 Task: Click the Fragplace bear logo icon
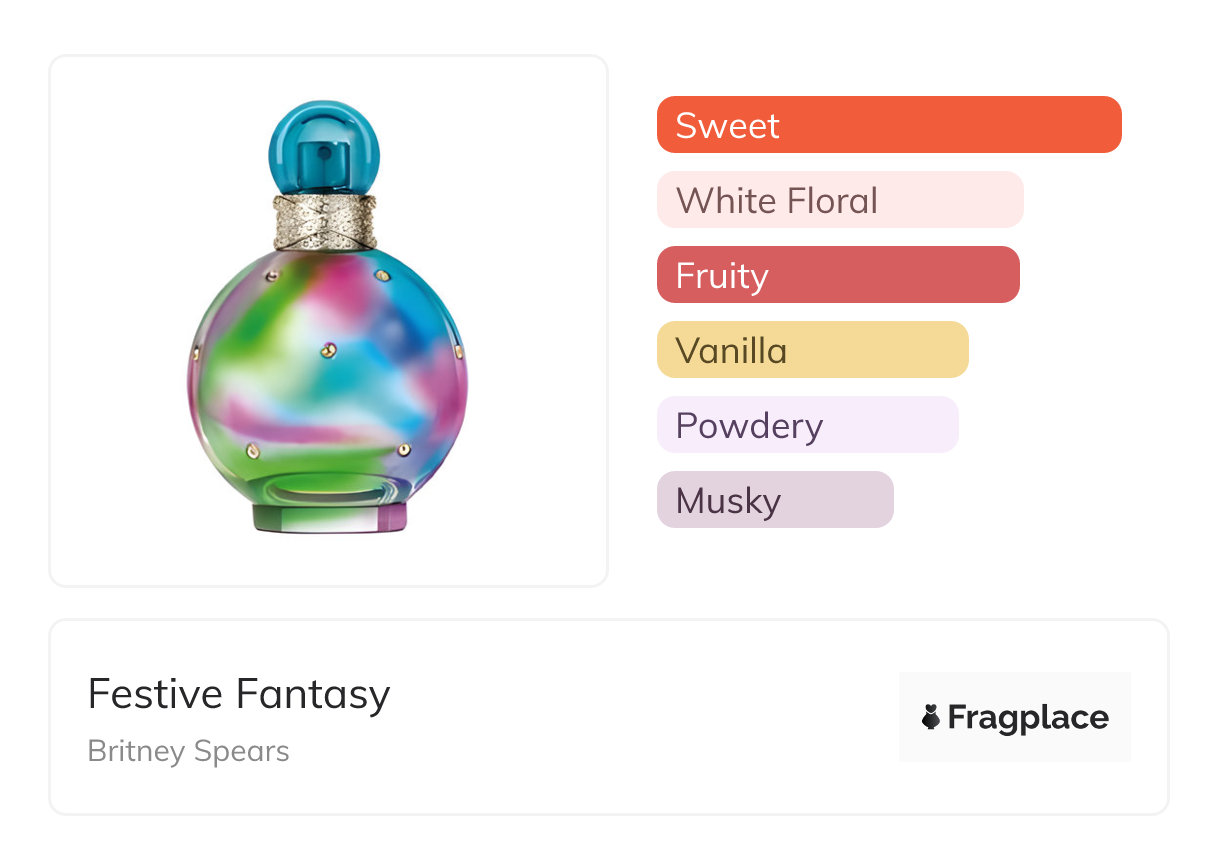(x=931, y=717)
